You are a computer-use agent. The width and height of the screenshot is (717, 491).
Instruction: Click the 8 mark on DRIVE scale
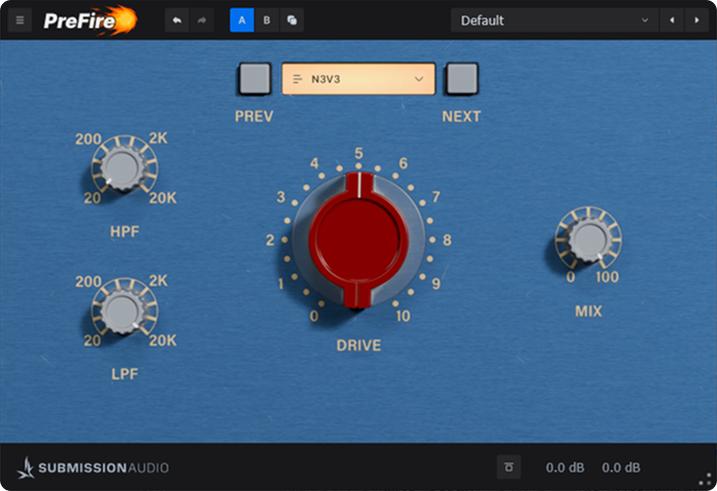pyautogui.click(x=447, y=240)
